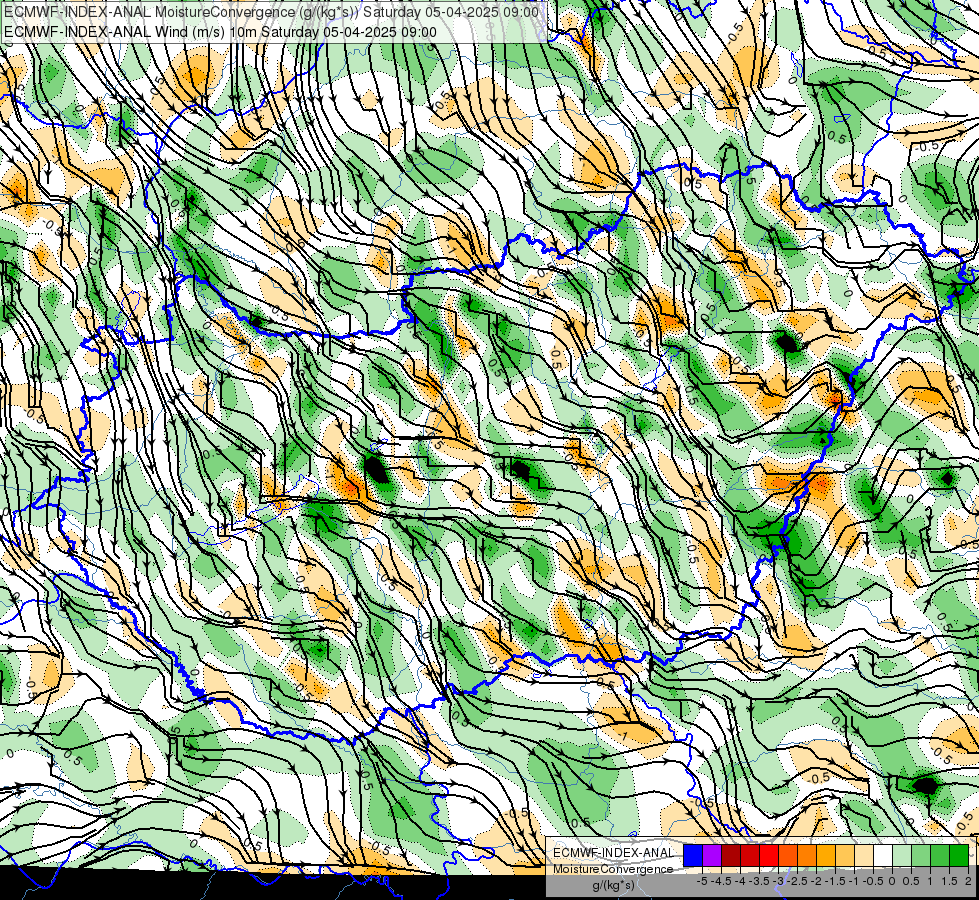Click the purple legend swatch

pos(712,855)
